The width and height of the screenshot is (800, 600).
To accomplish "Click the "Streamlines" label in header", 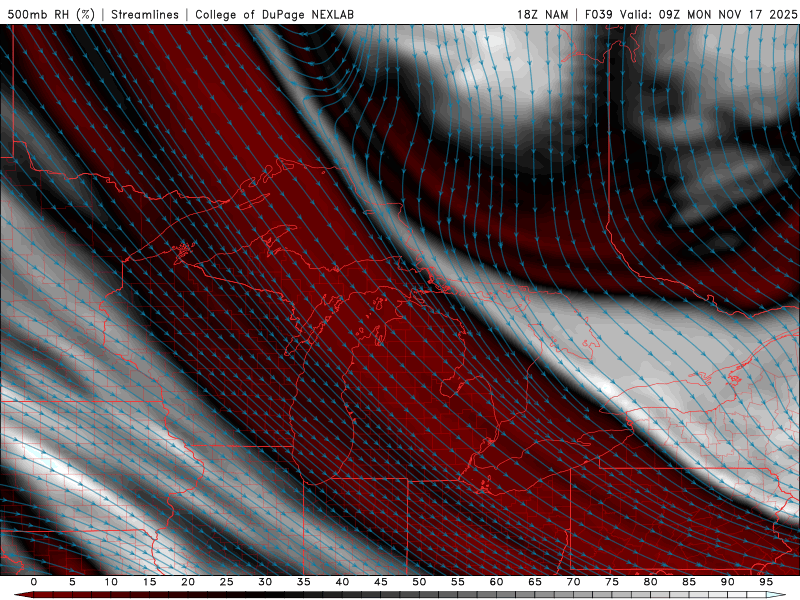I will click(x=145, y=14).
